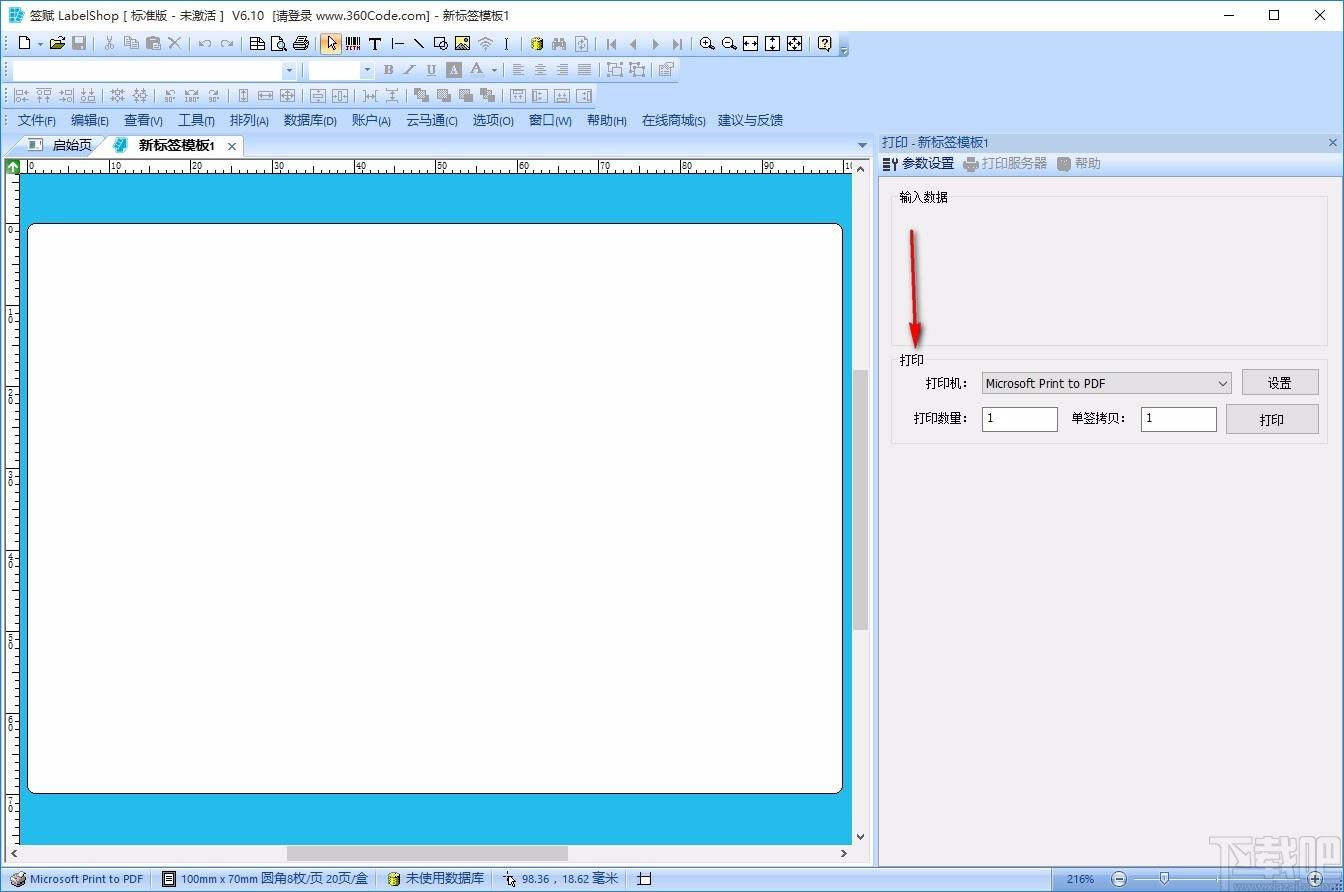The width and height of the screenshot is (1344, 892).
Task: Open the font size dropdown
Action: click(x=367, y=70)
